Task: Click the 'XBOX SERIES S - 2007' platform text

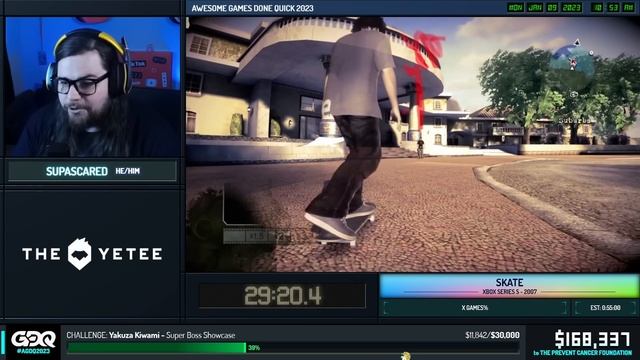Action: click(509, 292)
